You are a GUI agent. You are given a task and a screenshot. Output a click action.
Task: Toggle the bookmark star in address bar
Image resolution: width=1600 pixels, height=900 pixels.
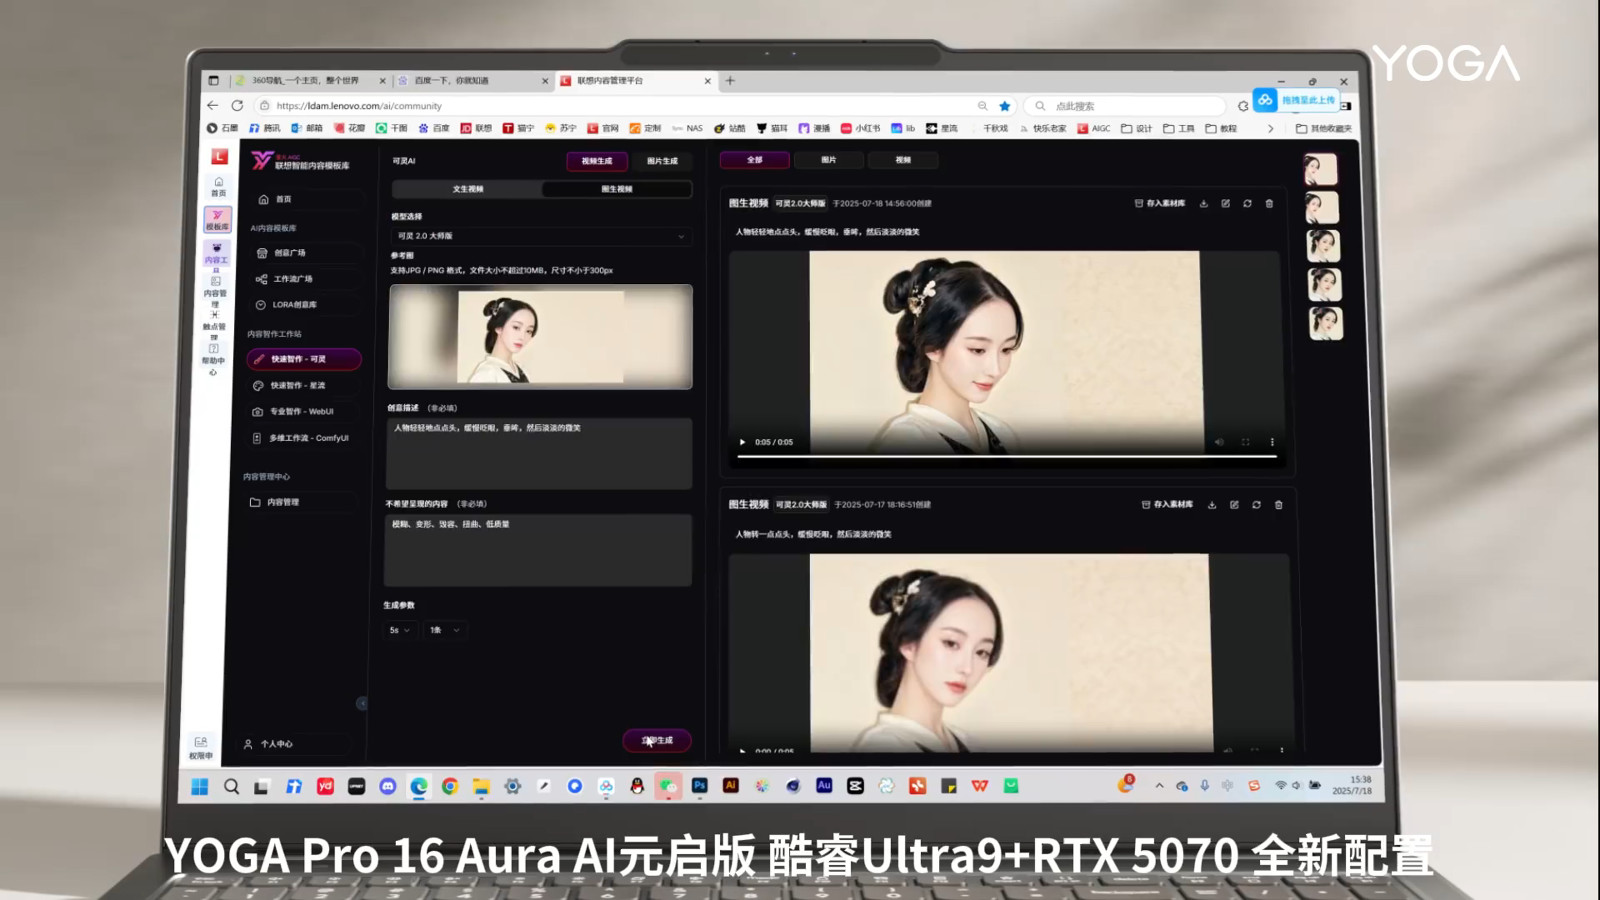pyautogui.click(x=1005, y=106)
